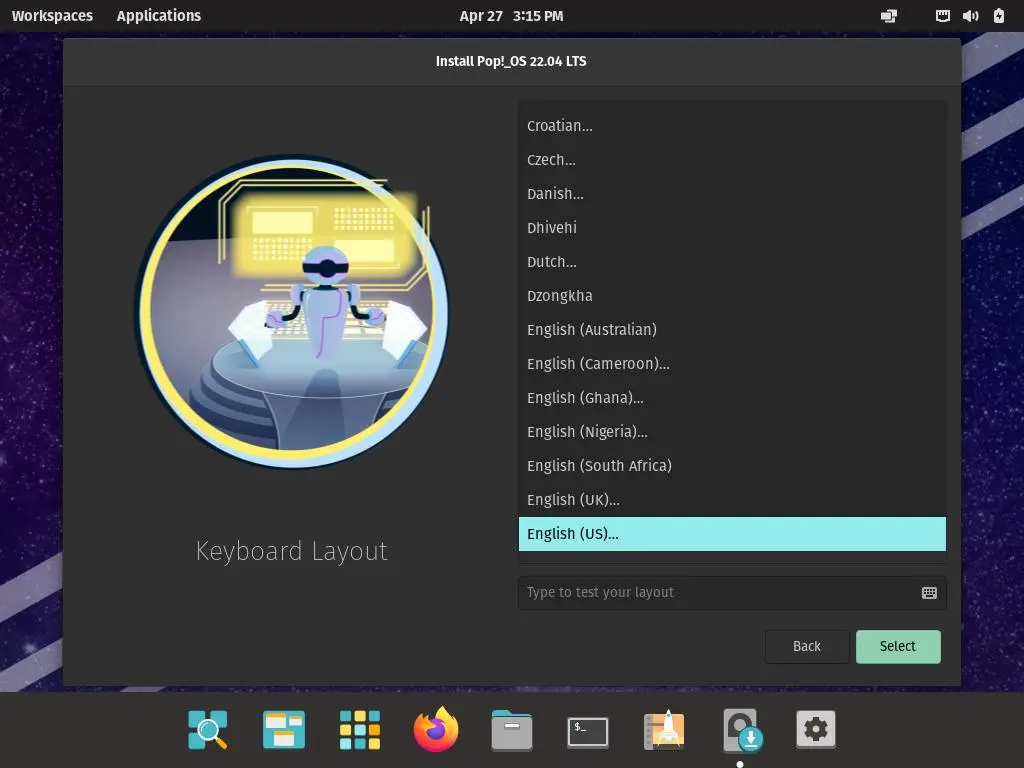Viewport: 1024px width, 768px height.
Task: Open the Files manager dock icon
Action: pos(512,731)
